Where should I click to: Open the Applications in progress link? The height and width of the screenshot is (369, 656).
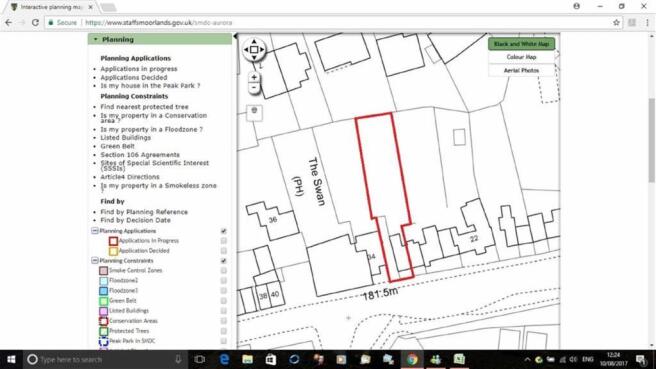(138, 69)
